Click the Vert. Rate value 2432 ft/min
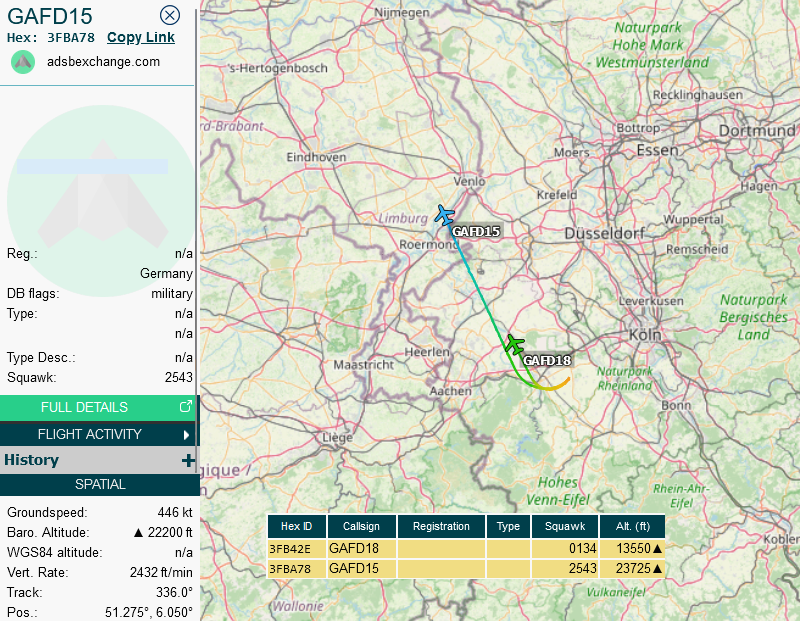The height and width of the screenshot is (621, 800). coord(161,573)
